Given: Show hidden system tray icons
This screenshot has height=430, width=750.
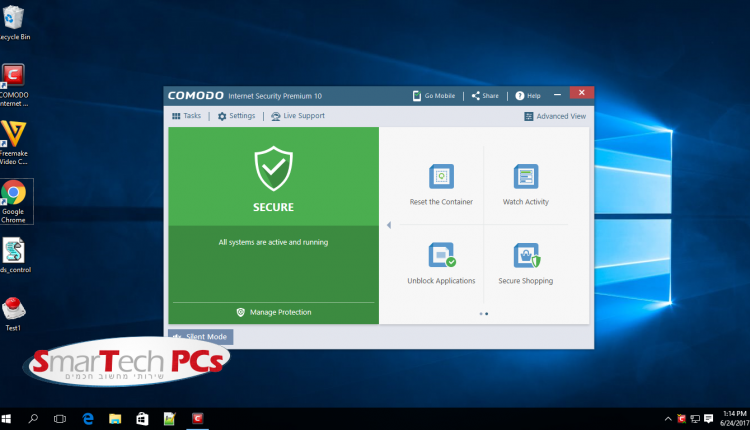Looking at the screenshot, I should point(668,419).
